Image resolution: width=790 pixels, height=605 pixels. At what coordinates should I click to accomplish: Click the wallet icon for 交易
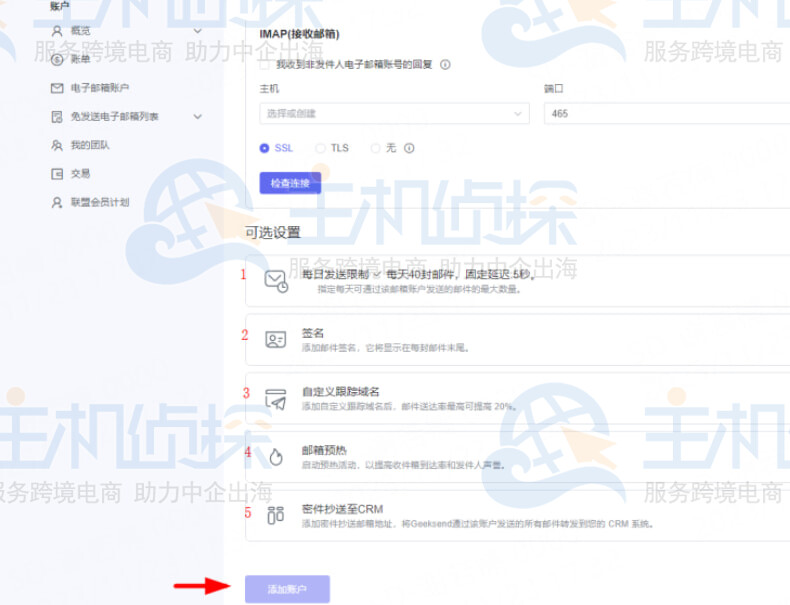point(57,174)
